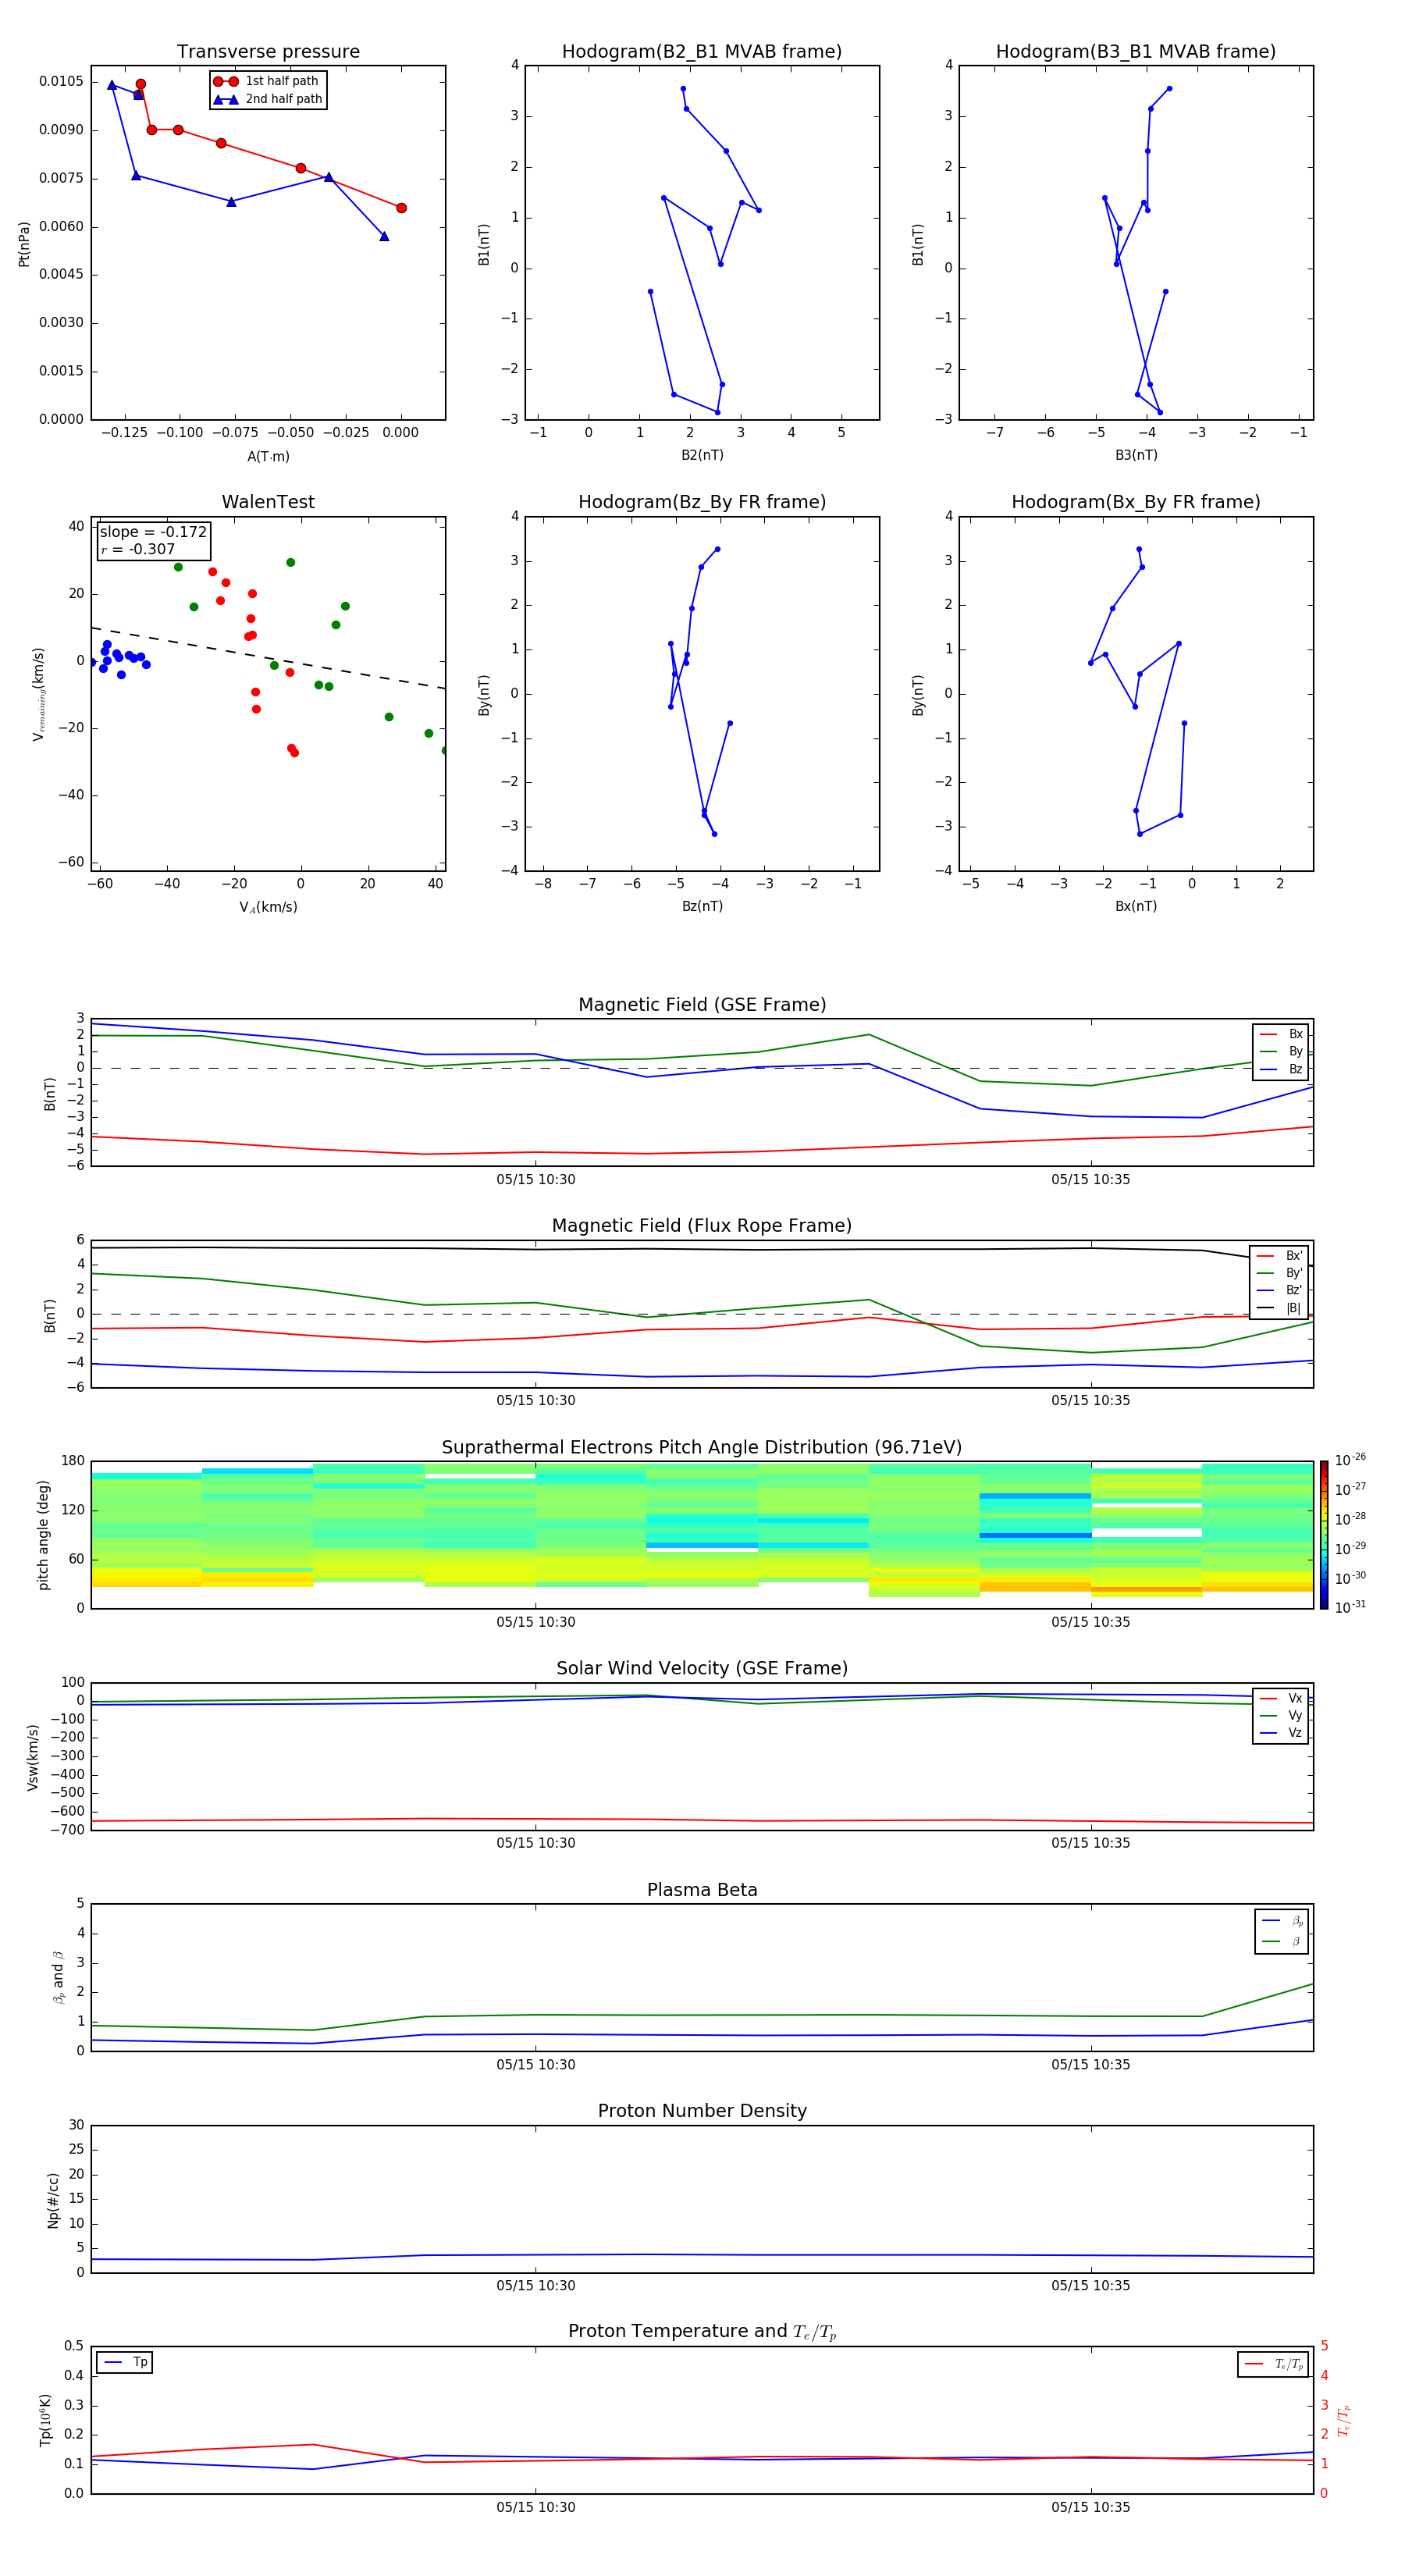The image size is (1405, 2576).
Task: Click "05/15 10:30" tick under Plasma Beta
Action: click(535, 2065)
